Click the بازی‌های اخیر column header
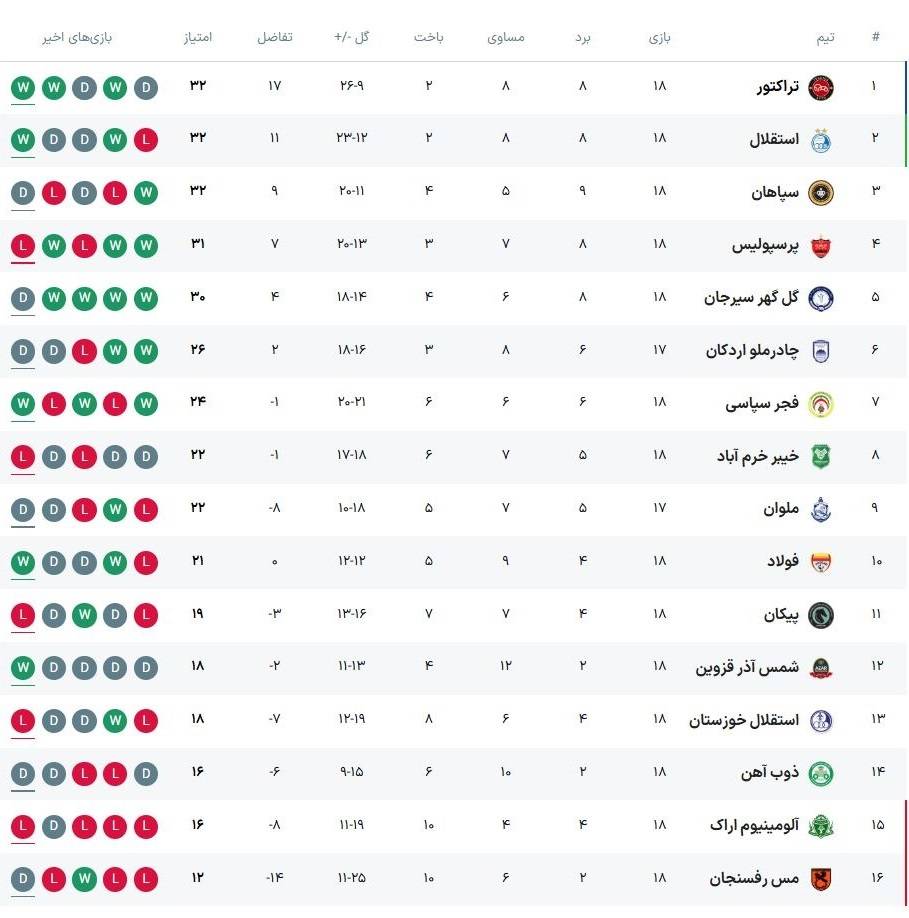This screenshot has height=918, width=909. pyautogui.click(x=77, y=38)
